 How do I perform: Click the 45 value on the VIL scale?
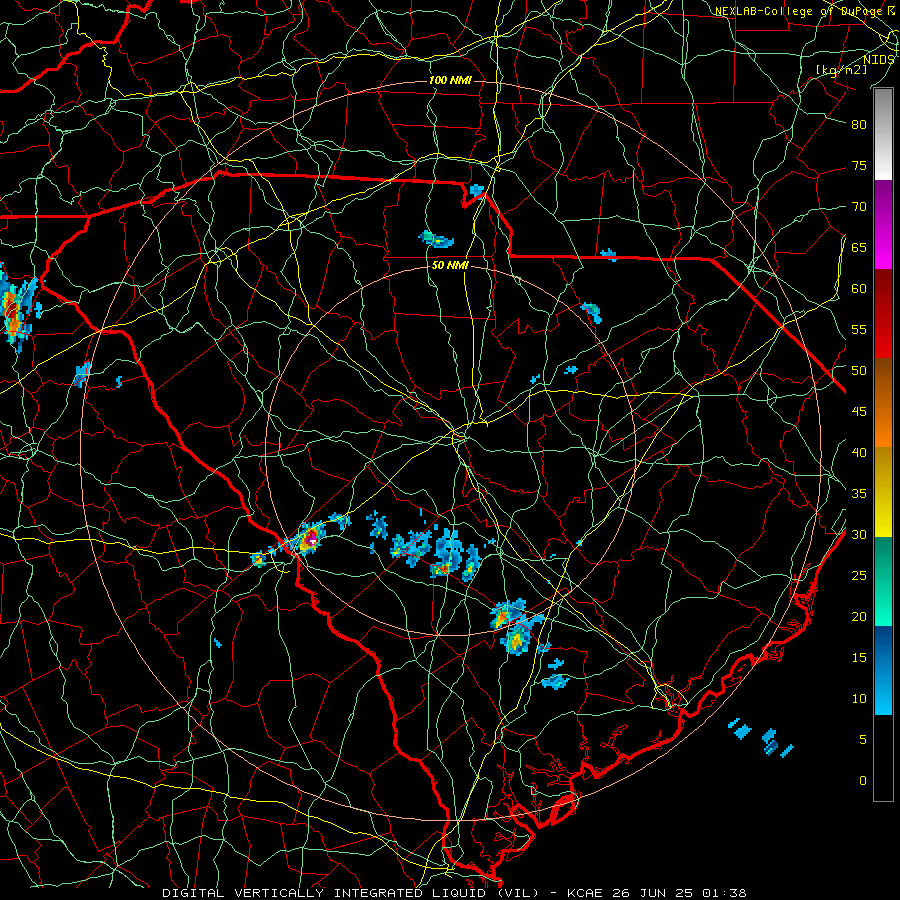(859, 412)
